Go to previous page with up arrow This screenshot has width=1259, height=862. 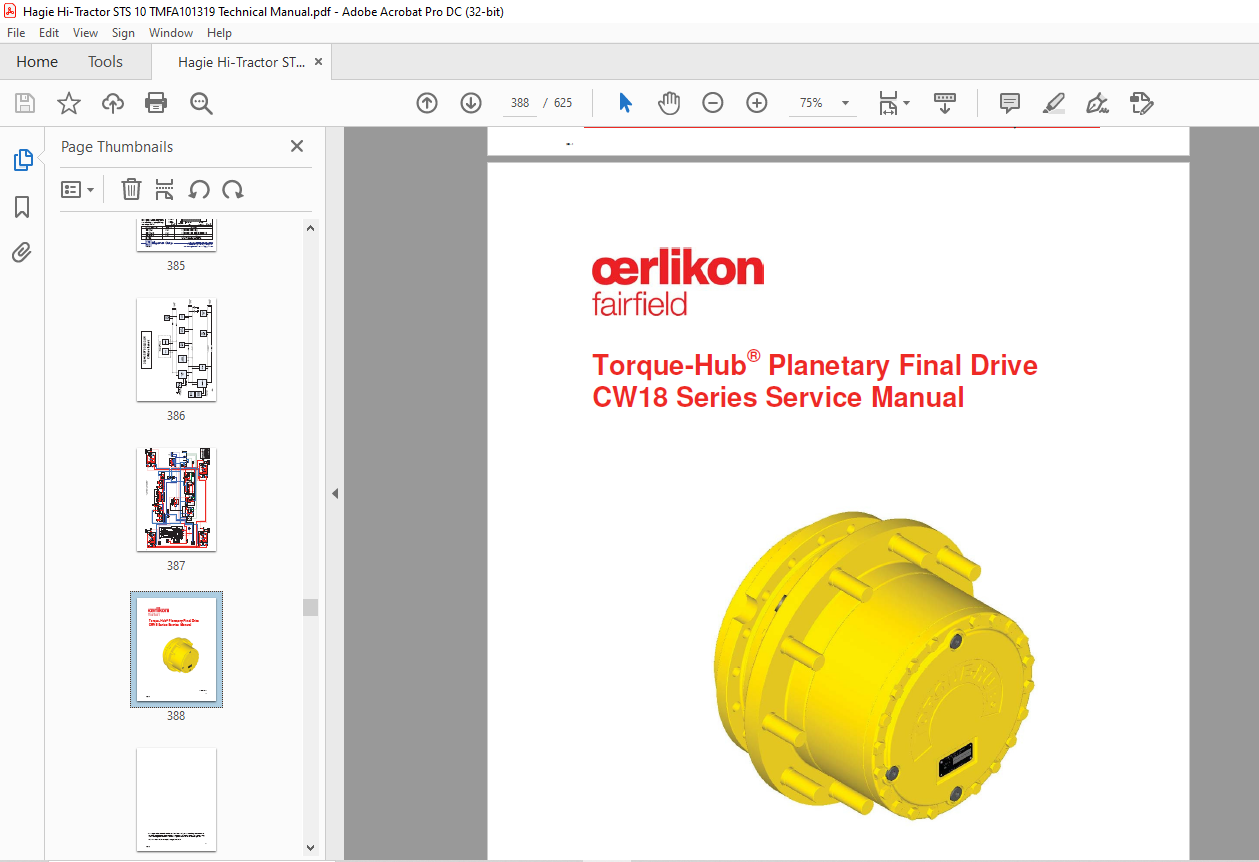427,103
